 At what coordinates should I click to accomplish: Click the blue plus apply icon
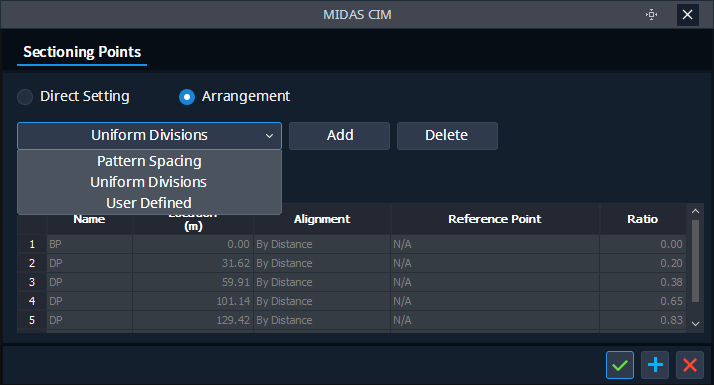point(655,365)
